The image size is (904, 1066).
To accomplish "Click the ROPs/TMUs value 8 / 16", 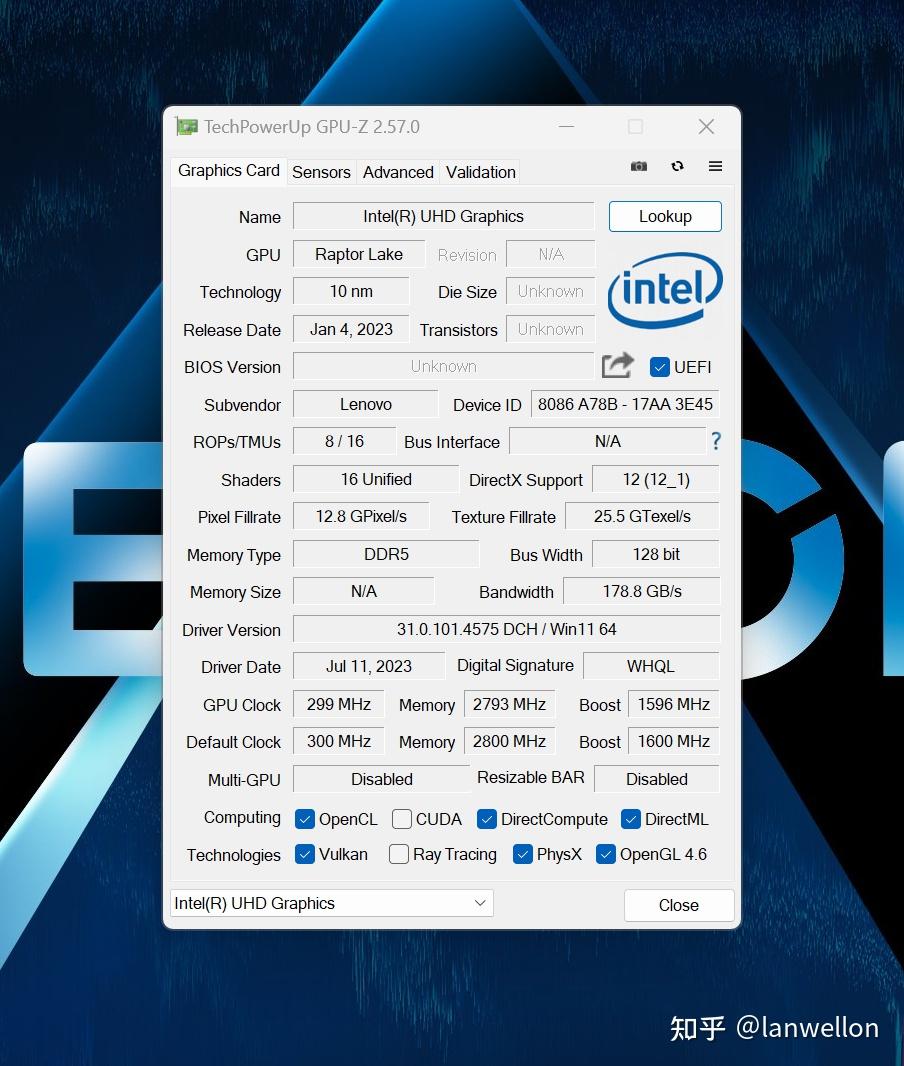I will point(345,441).
